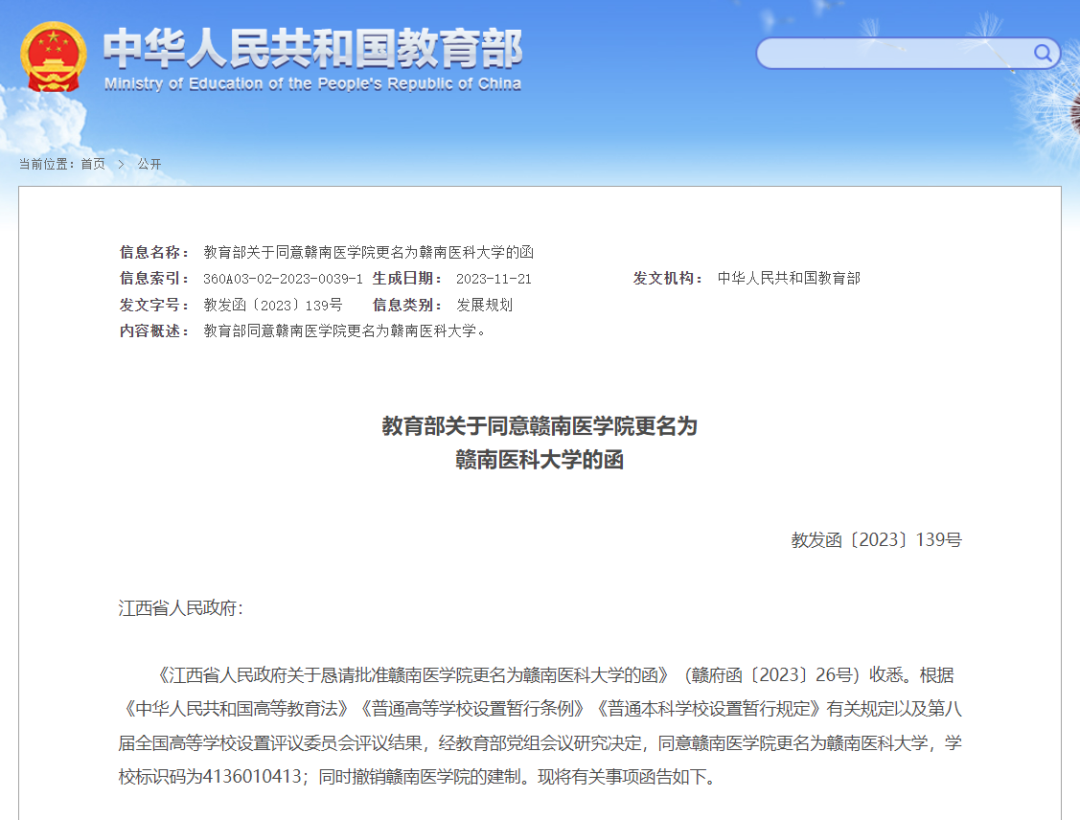This screenshot has height=820, width=1080.
Task: Select the category value 发展规划
Action: pyautogui.click(x=484, y=305)
